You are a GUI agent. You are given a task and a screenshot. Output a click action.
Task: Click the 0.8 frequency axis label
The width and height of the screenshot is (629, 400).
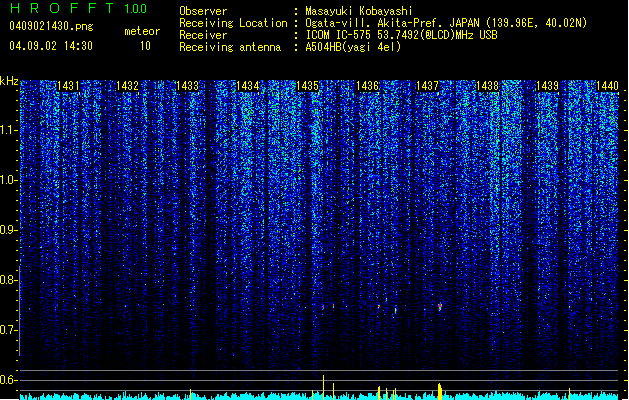pos(8,280)
